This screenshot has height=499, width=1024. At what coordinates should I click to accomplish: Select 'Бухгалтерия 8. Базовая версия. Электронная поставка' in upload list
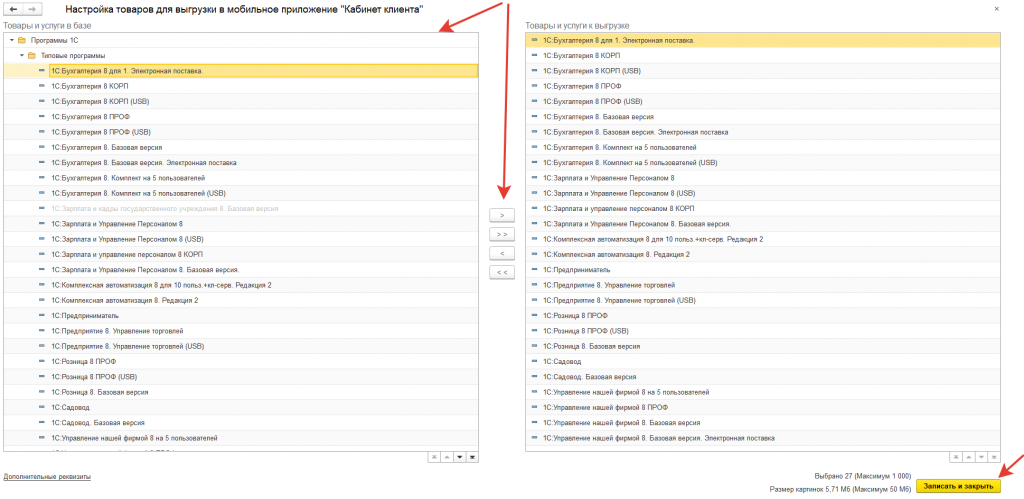coord(763,133)
